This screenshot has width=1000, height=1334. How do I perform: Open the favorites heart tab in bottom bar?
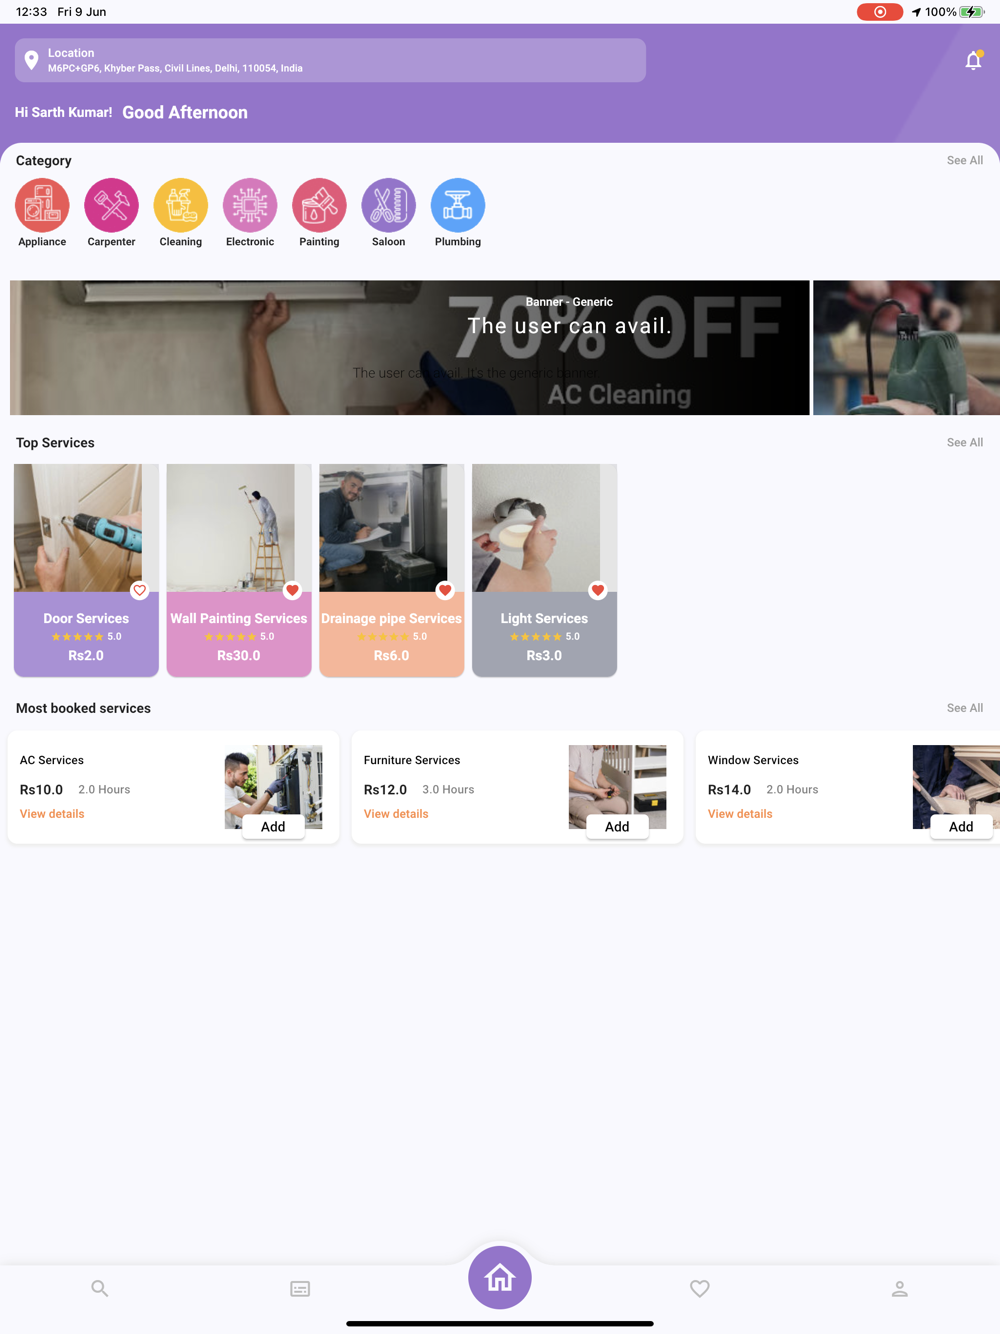(700, 1289)
